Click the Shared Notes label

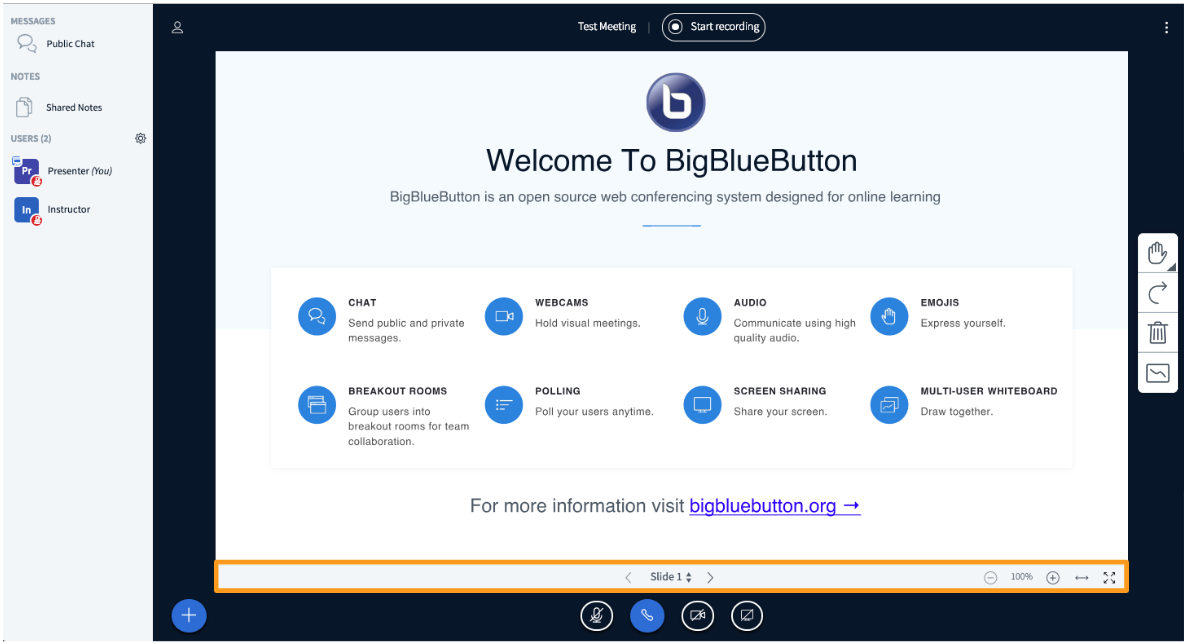pyautogui.click(x=74, y=107)
